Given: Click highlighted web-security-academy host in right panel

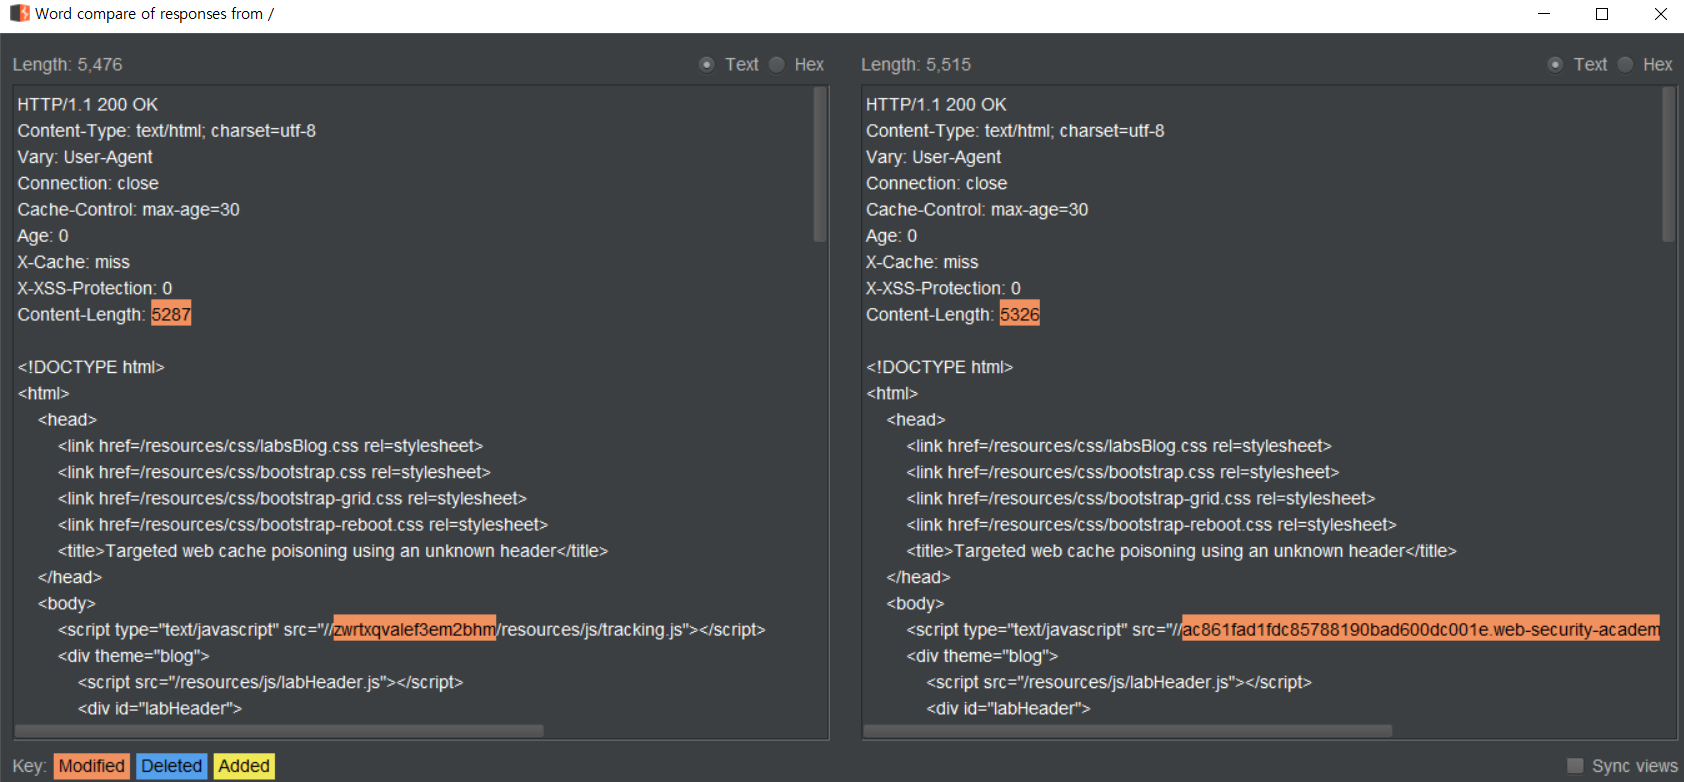Looking at the screenshot, I should coord(1420,630).
